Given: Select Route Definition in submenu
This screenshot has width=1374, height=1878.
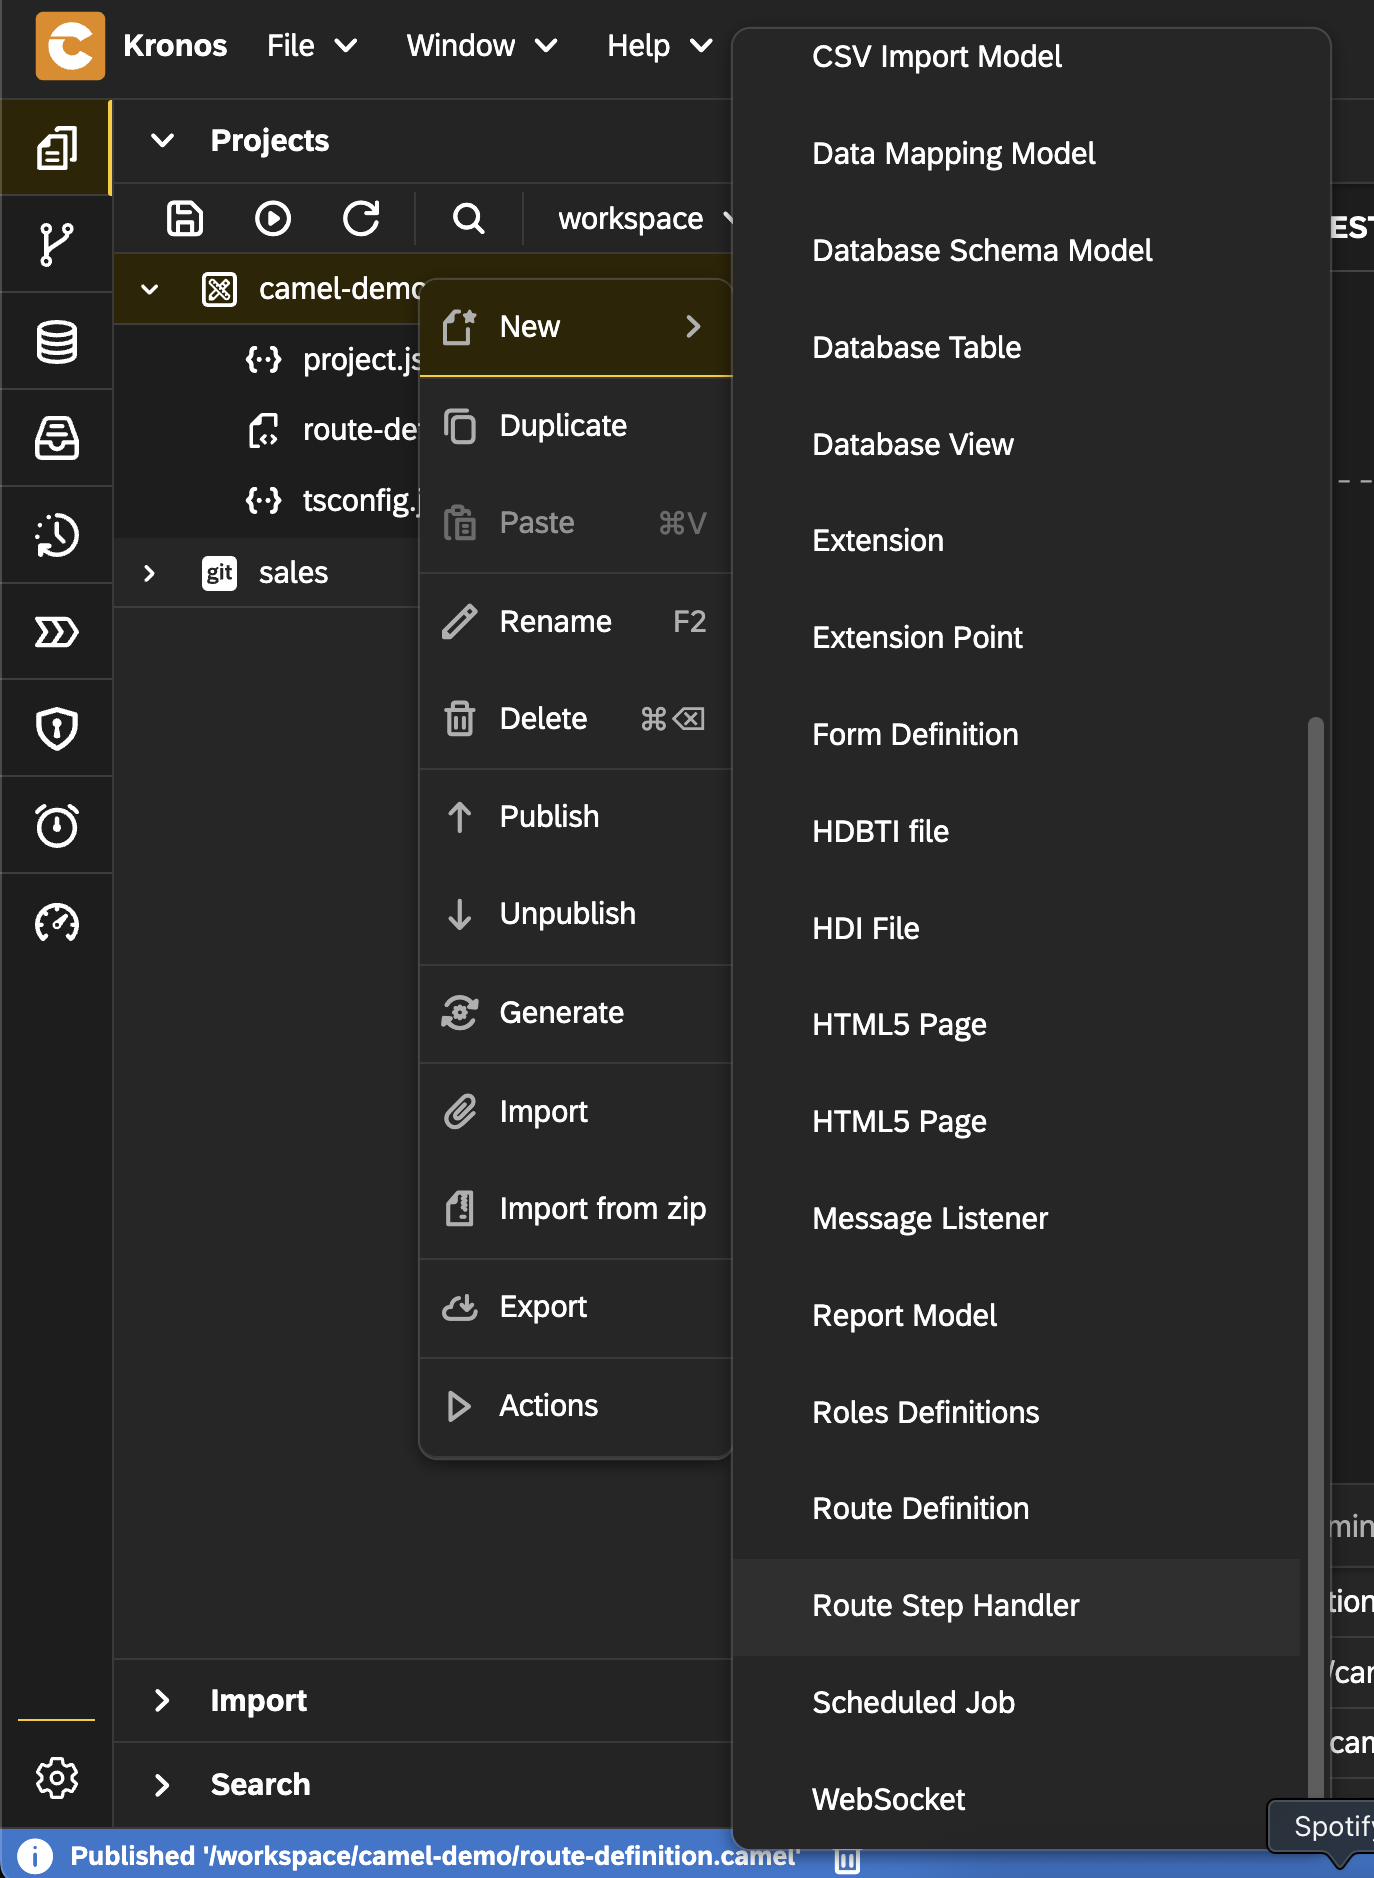Looking at the screenshot, I should point(1016,1509).
